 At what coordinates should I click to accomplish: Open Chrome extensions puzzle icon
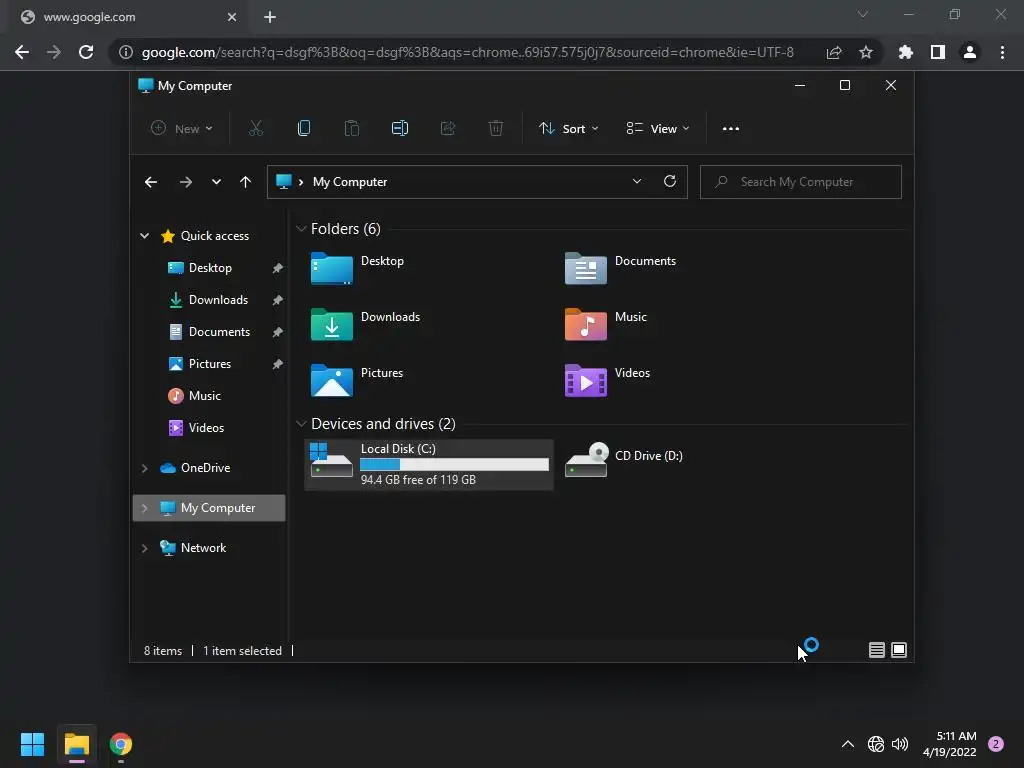click(905, 52)
